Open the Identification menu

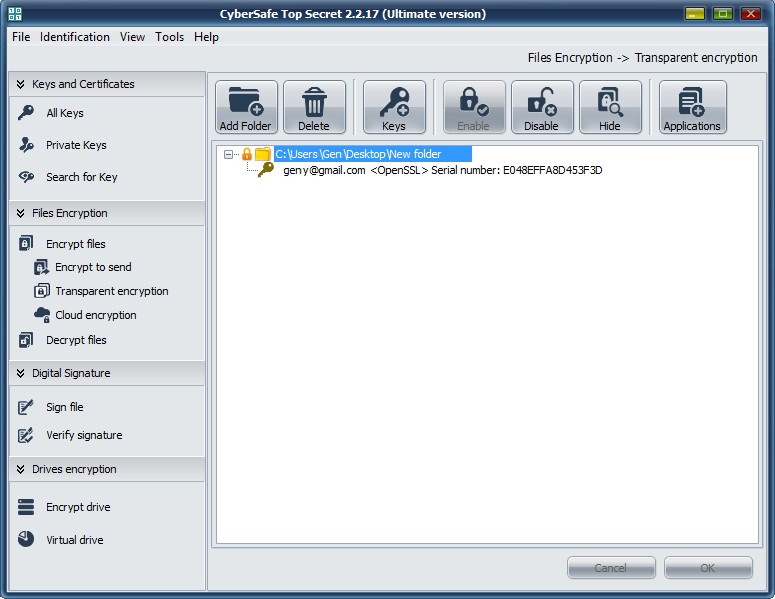pyautogui.click(x=75, y=37)
